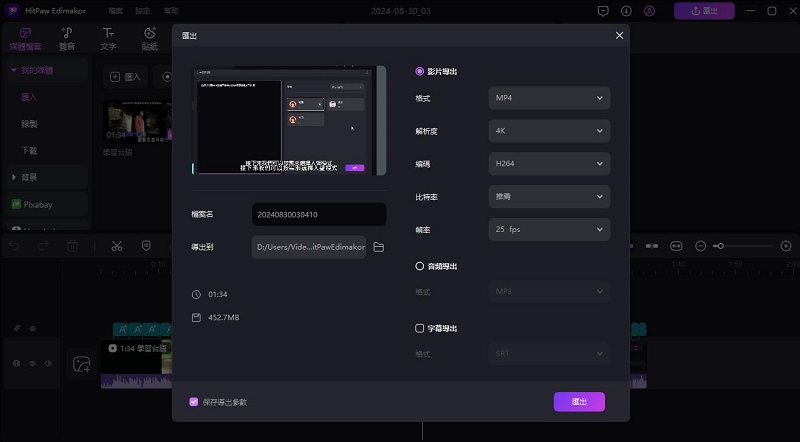800x442 pixels.
Task: Click the 導出到 export path field
Action: click(309, 247)
